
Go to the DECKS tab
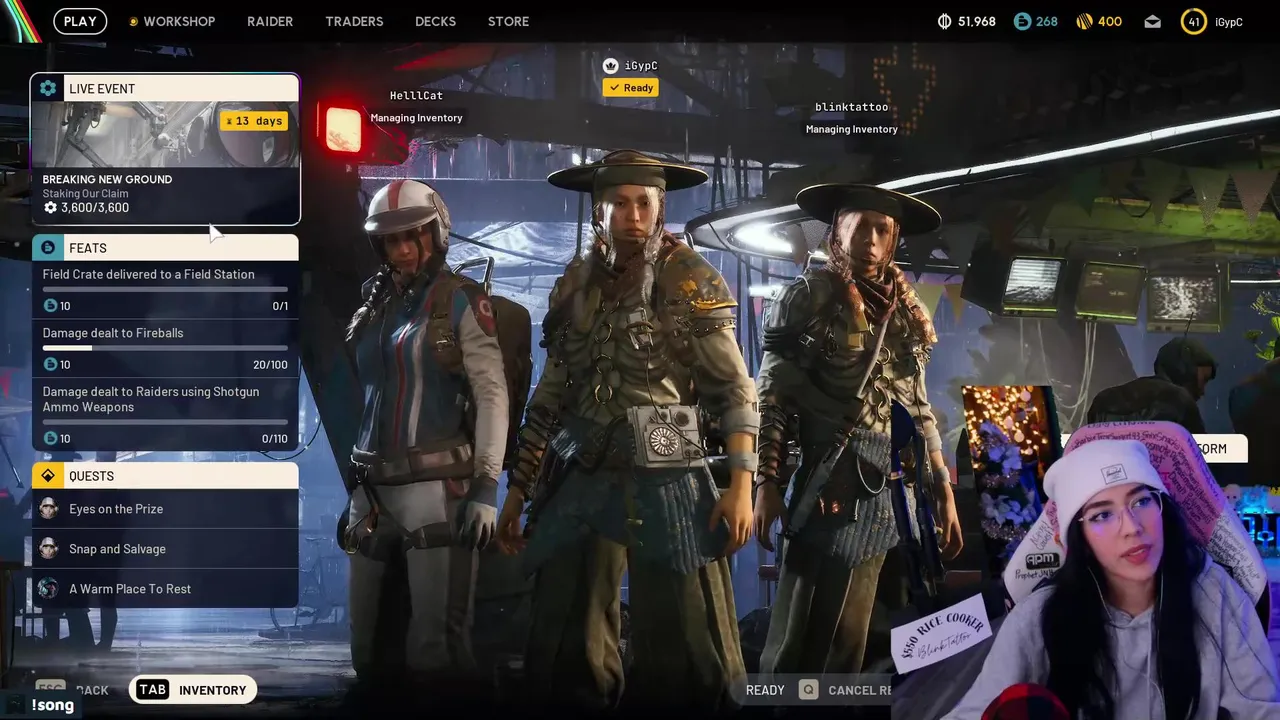tap(435, 21)
